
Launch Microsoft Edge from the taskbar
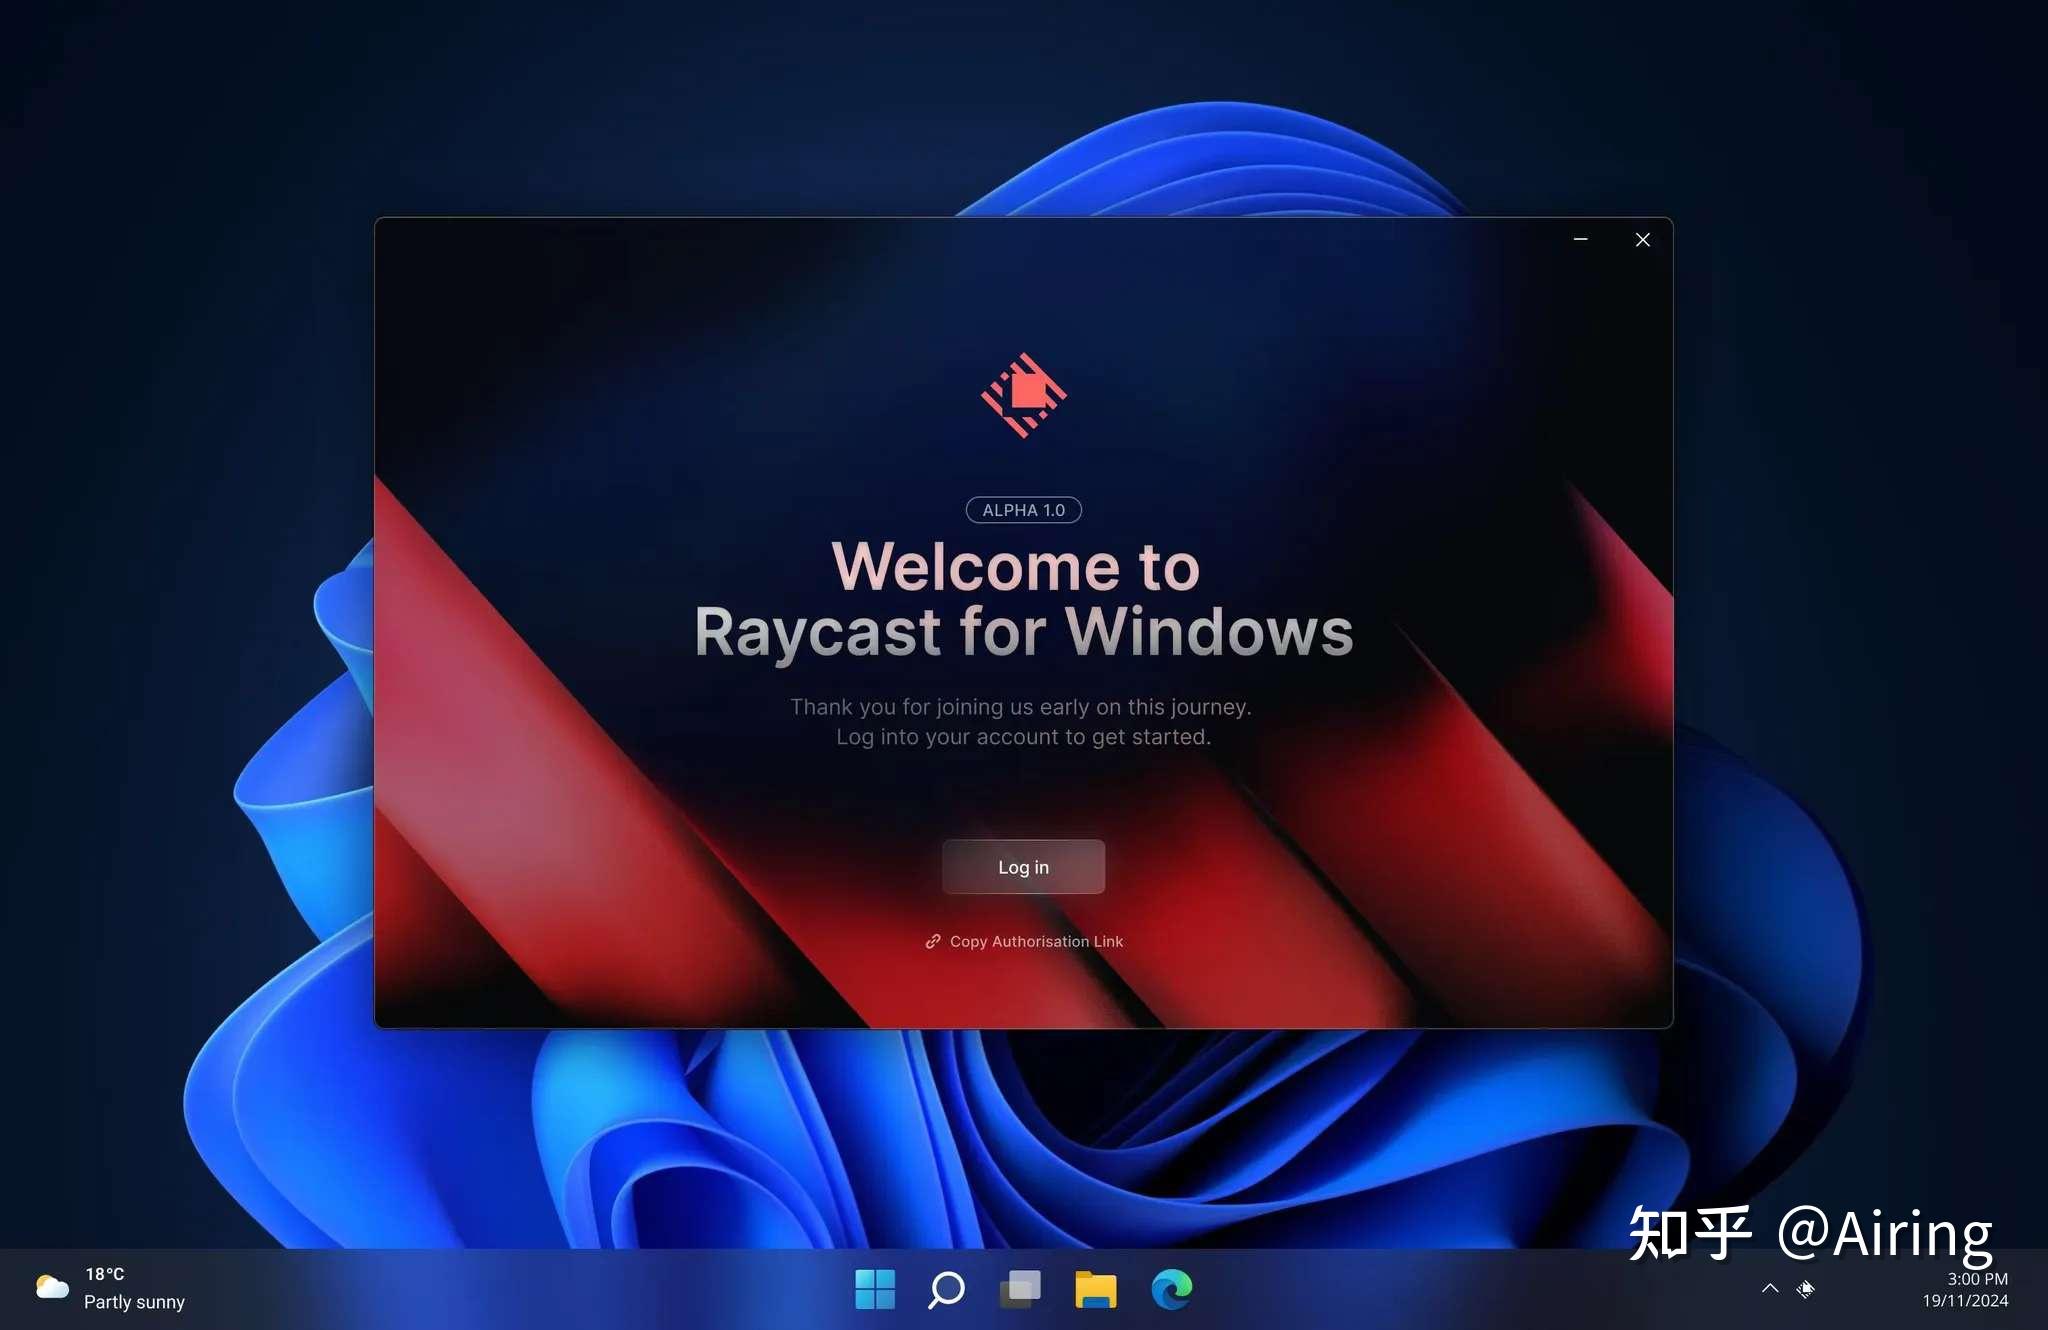pyautogui.click(x=1171, y=1289)
